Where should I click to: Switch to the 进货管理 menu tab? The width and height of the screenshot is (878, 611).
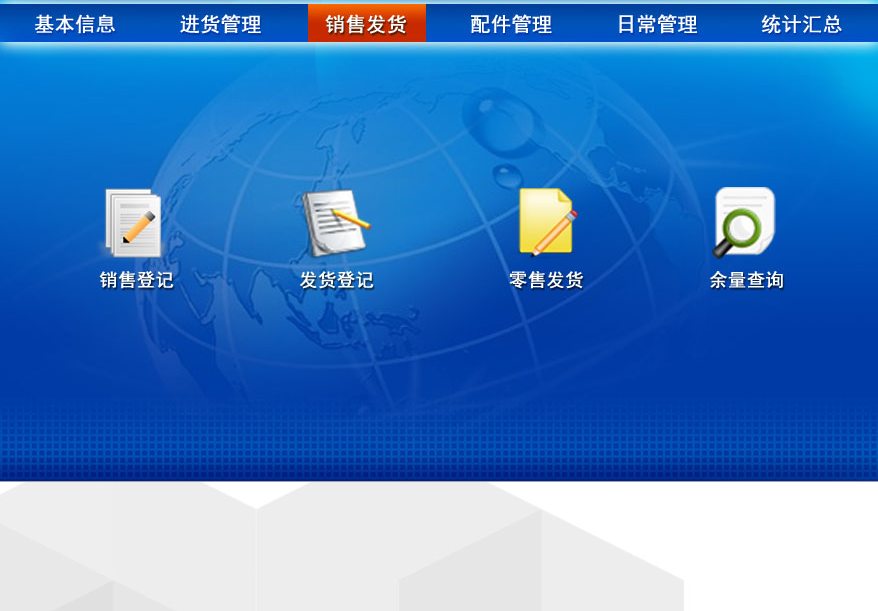point(221,24)
